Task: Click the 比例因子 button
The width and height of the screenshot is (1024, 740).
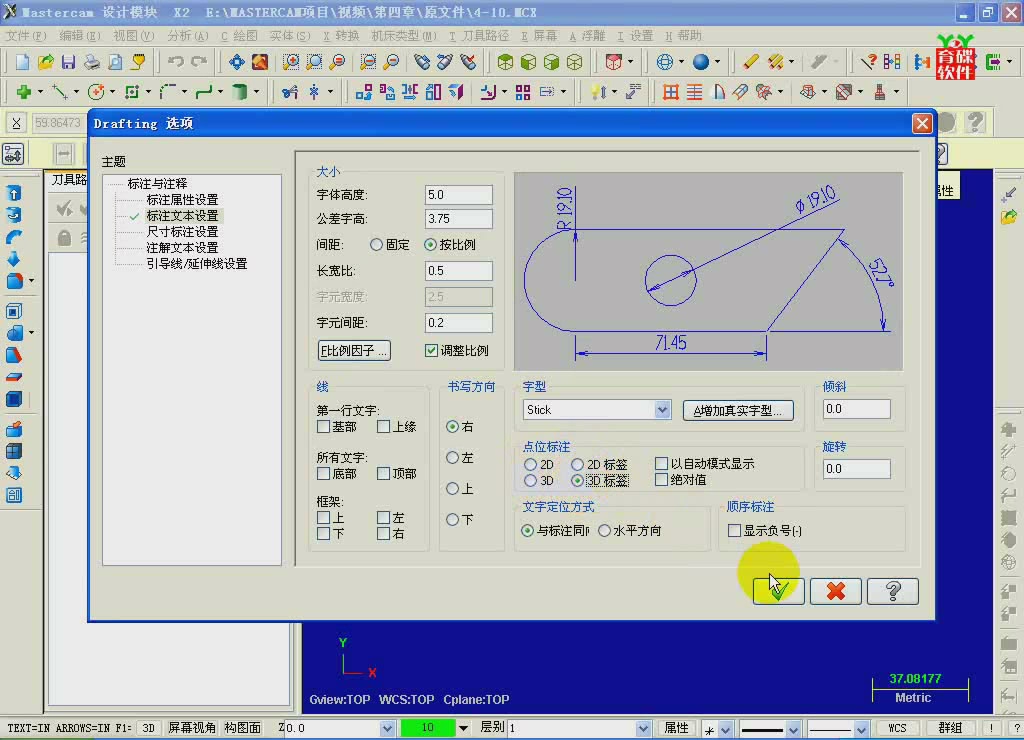Action: [x=354, y=351]
